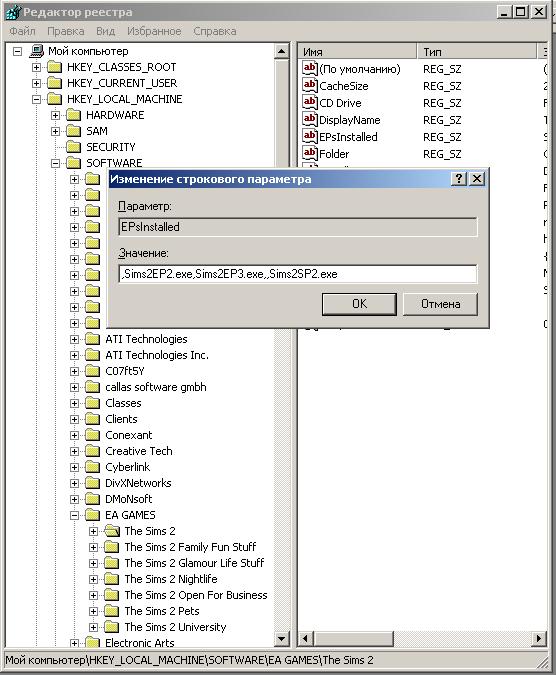Open the Избранное menu
The width and height of the screenshot is (556, 675).
154,31
